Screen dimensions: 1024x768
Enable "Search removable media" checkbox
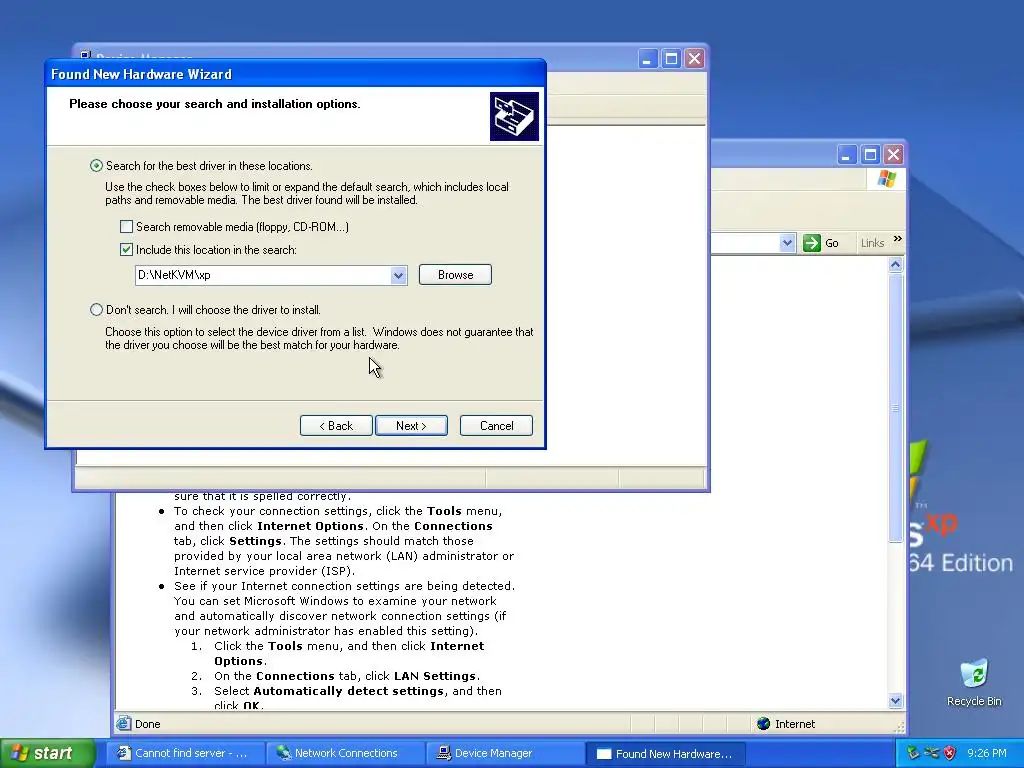pos(126,227)
